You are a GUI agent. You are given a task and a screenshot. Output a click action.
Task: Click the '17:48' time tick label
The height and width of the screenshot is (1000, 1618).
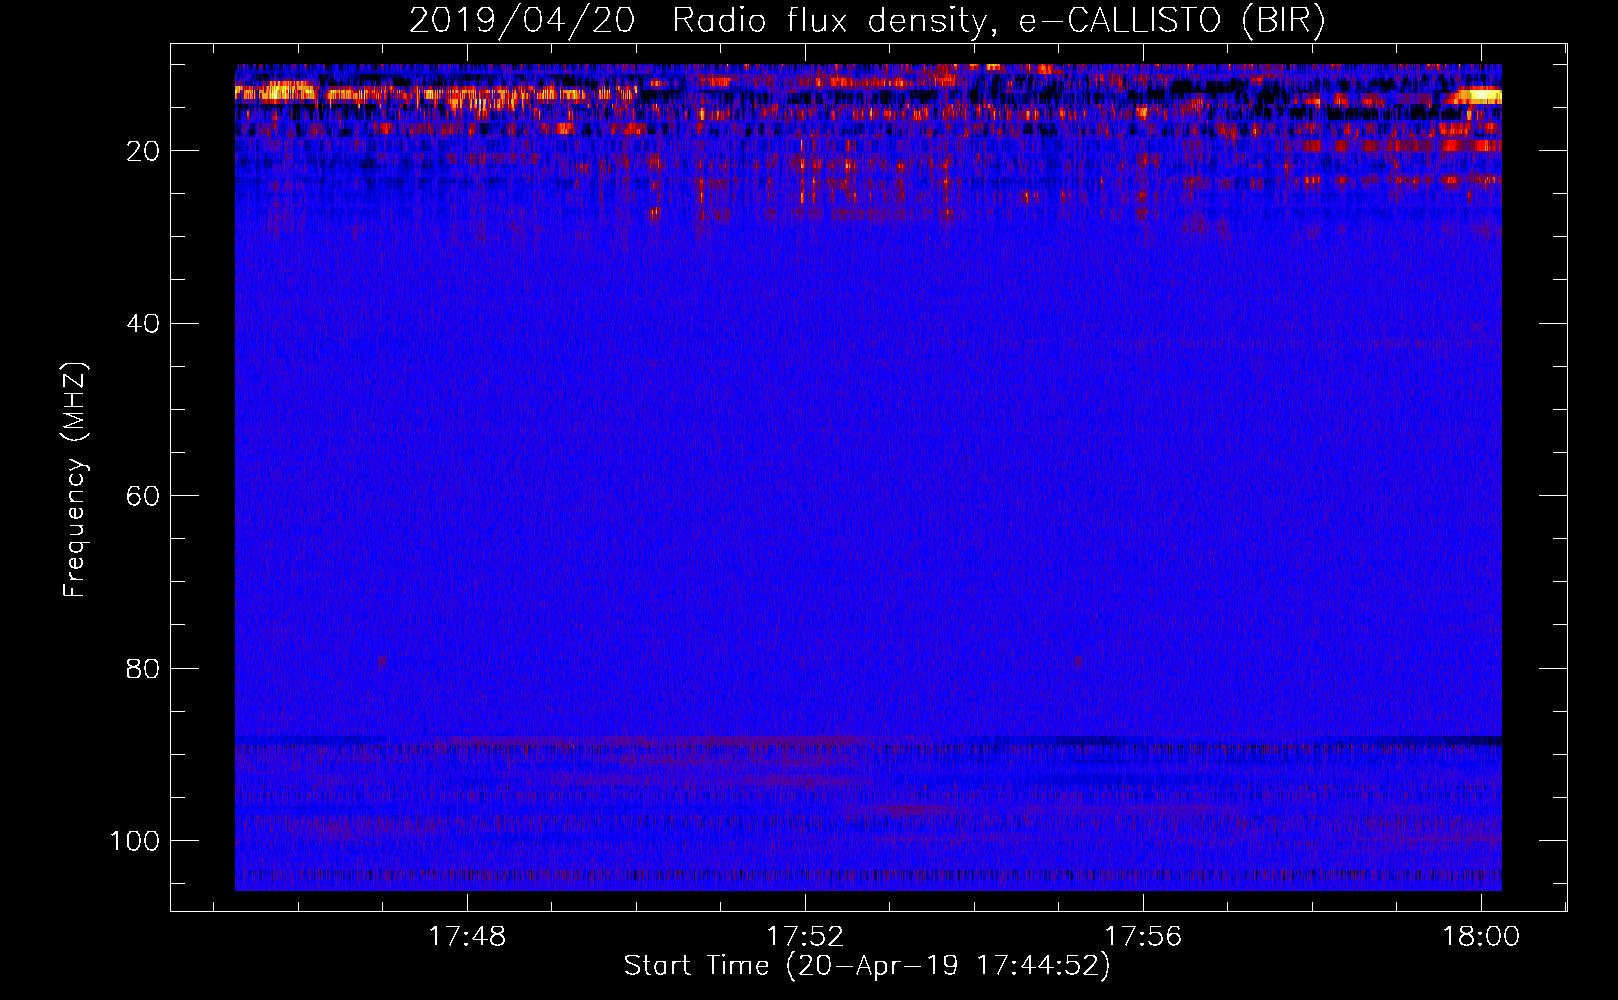point(467,936)
